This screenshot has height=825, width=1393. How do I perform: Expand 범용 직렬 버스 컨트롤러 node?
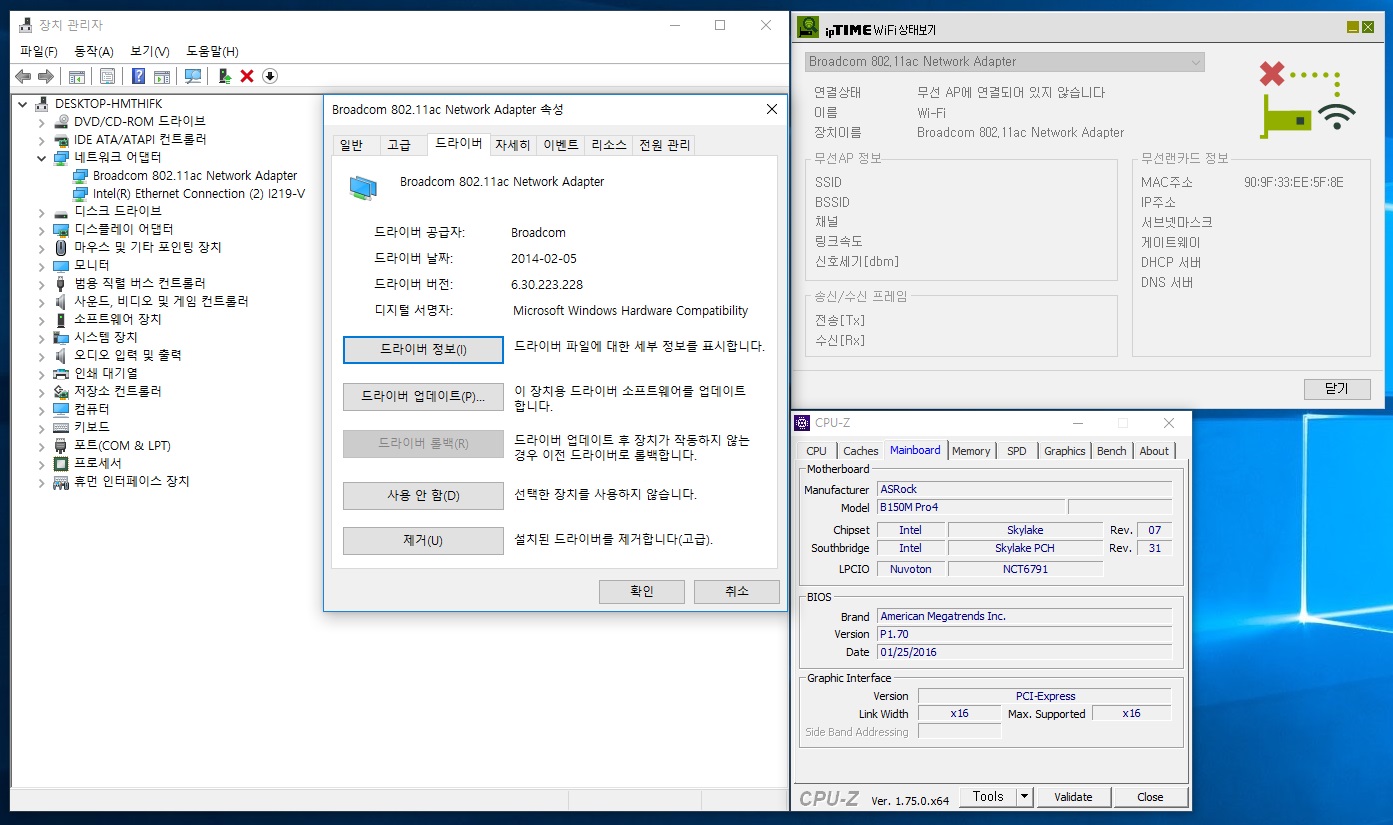click(42, 283)
